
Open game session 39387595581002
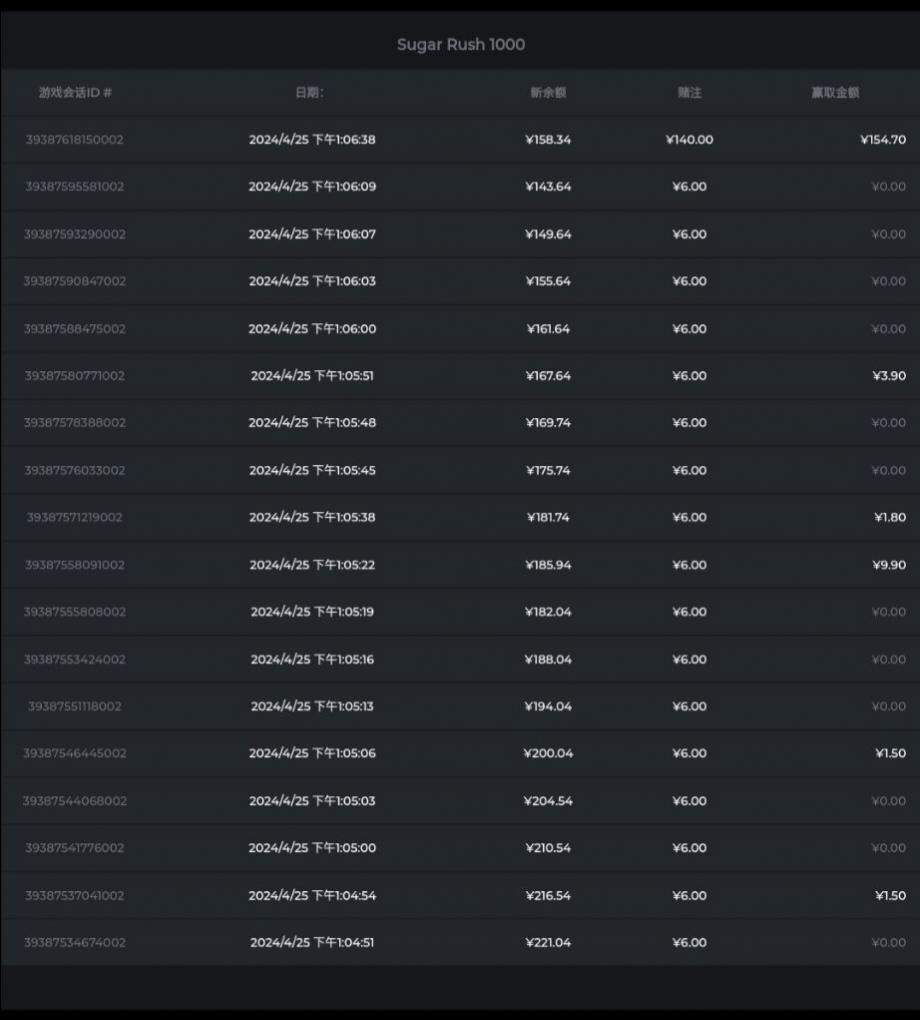[x=75, y=187]
